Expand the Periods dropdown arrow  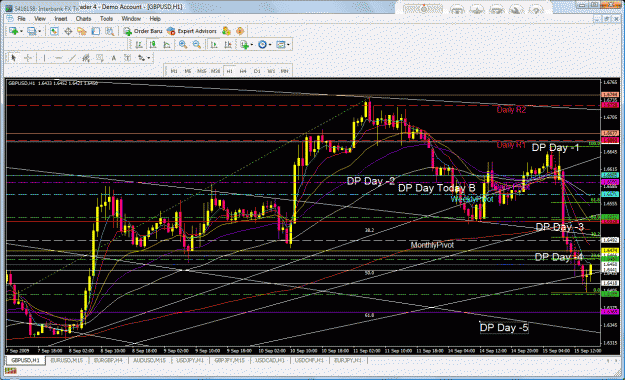point(270,45)
